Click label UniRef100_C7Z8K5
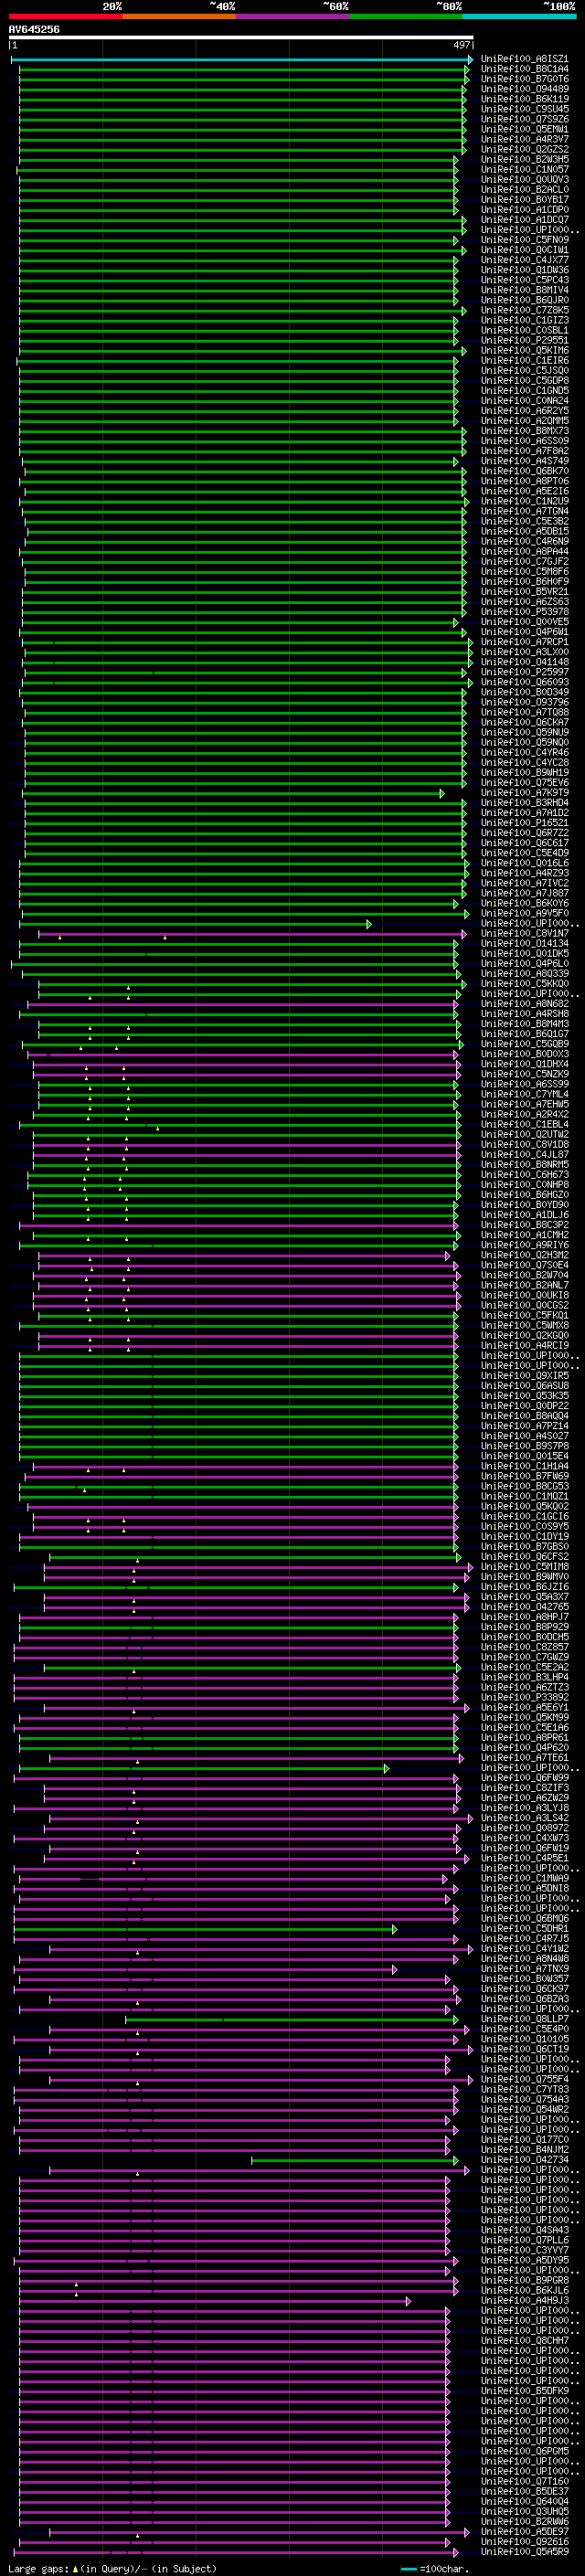585x2576 pixels. pos(524,310)
